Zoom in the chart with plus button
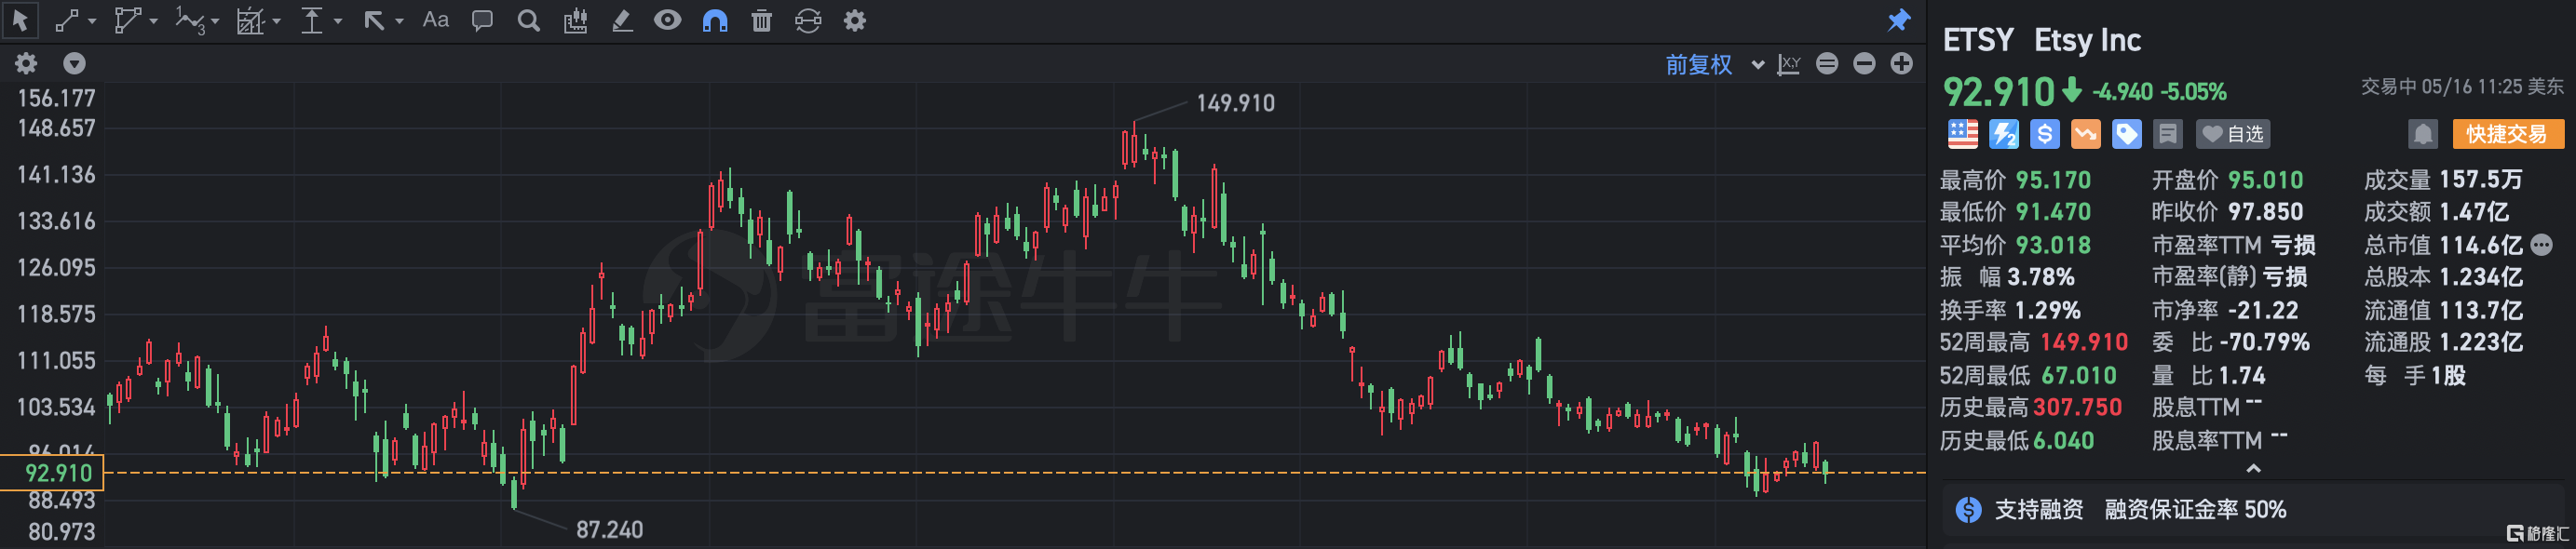Screen dimensions: 2576x549 [x=1902, y=64]
